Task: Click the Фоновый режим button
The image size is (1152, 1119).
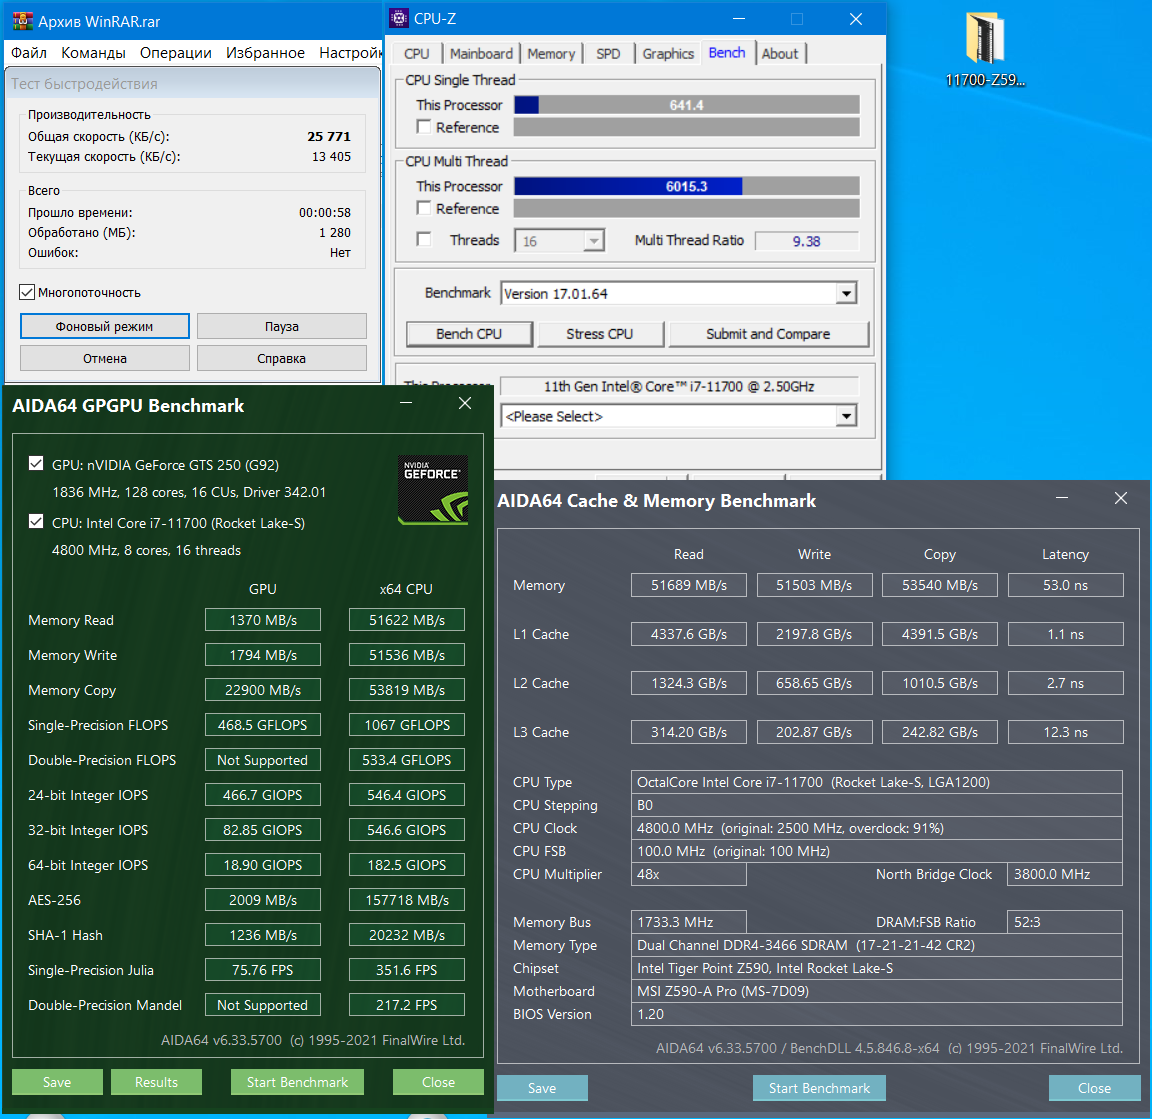Action: pyautogui.click(x=104, y=326)
